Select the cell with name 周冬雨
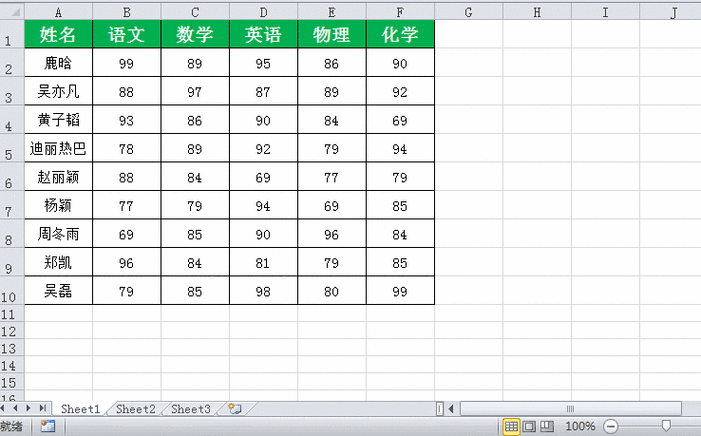The height and width of the screenshot is (436, 701). (58, 233)
